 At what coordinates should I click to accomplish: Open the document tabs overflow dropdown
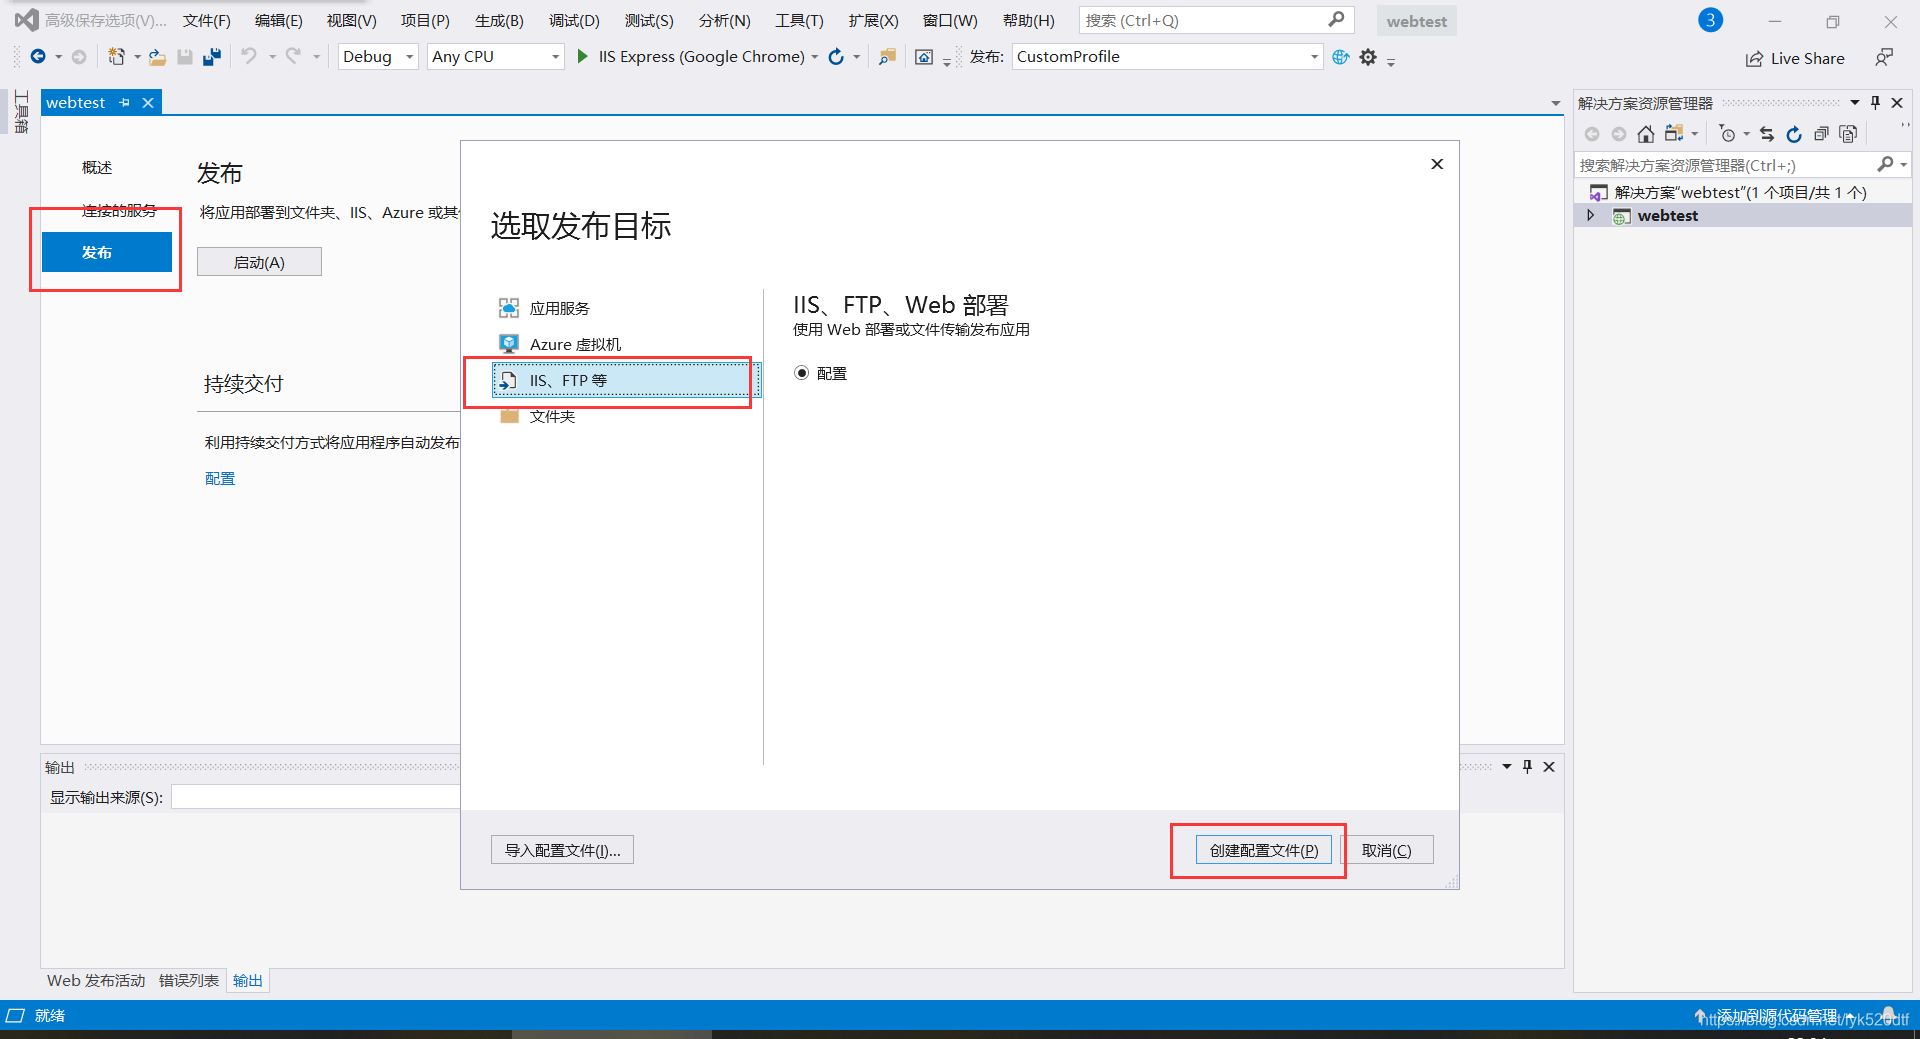[x=1555, y=103]
